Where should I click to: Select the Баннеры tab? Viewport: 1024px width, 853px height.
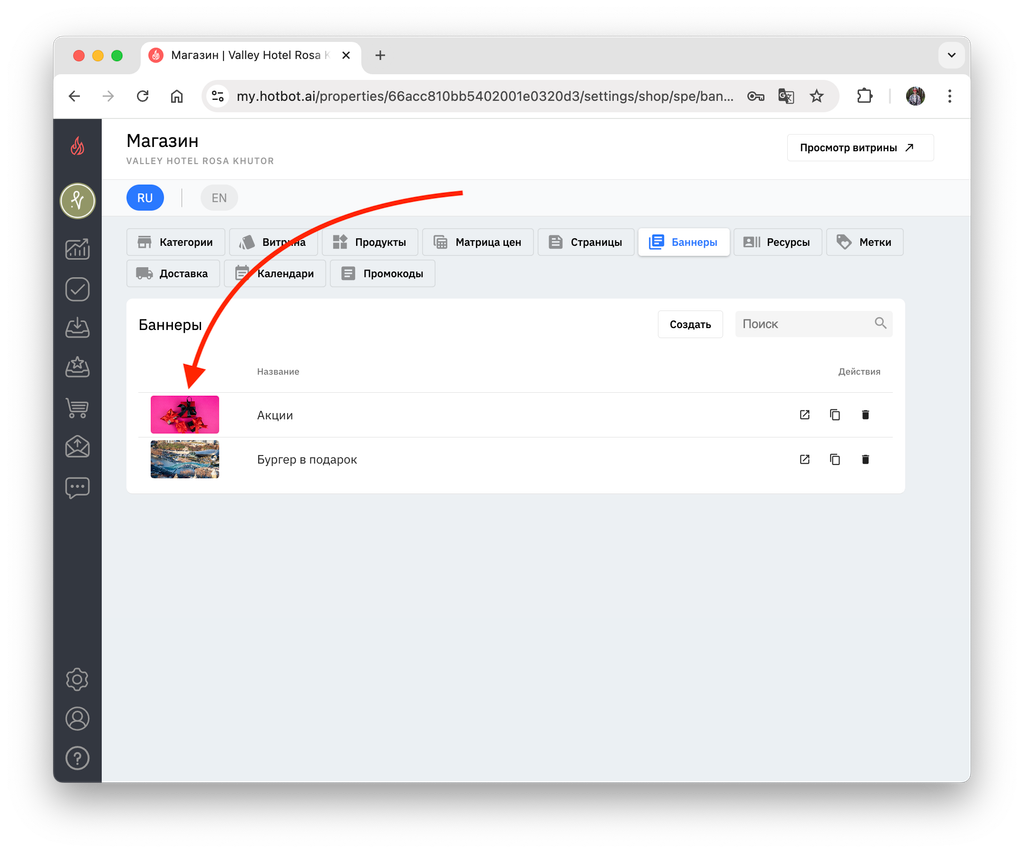click(684, 242)
